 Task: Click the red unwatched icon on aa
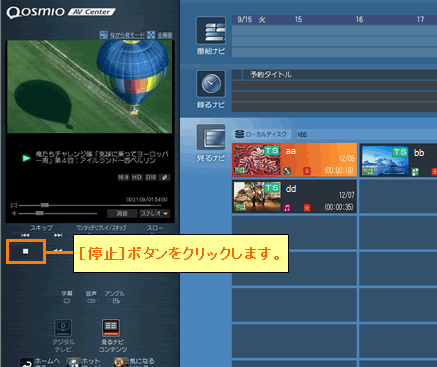(307, 171)
